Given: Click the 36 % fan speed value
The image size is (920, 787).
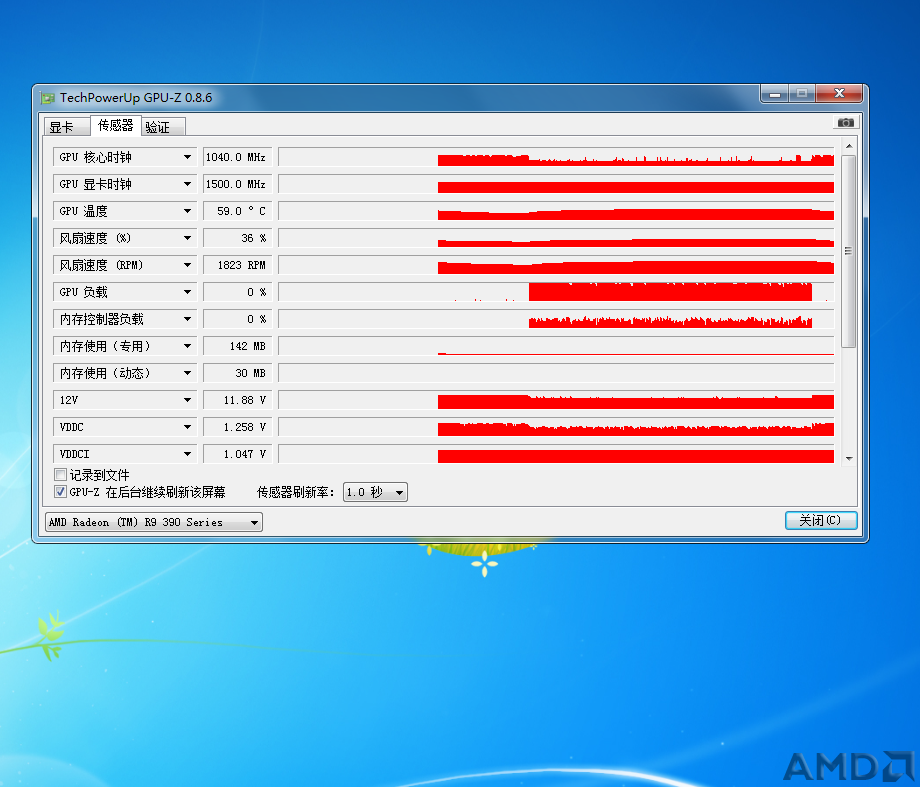Looking at the screenshot, I should [x=238, y=238].
